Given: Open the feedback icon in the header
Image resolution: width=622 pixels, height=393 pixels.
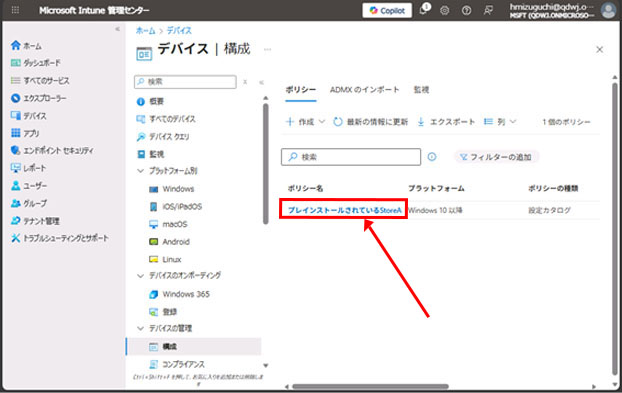Looking at the screenshot, I should (x=488, y=11).
